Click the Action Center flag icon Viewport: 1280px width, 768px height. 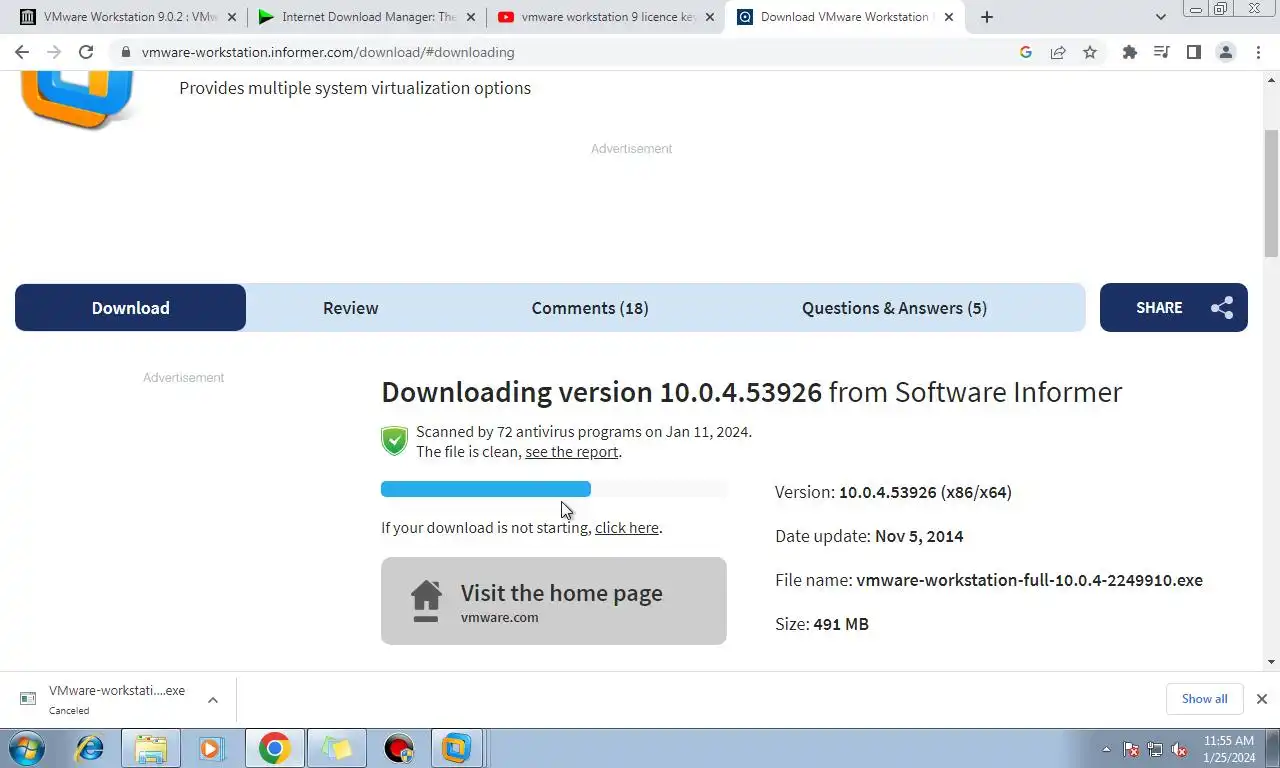[1131, 749]
